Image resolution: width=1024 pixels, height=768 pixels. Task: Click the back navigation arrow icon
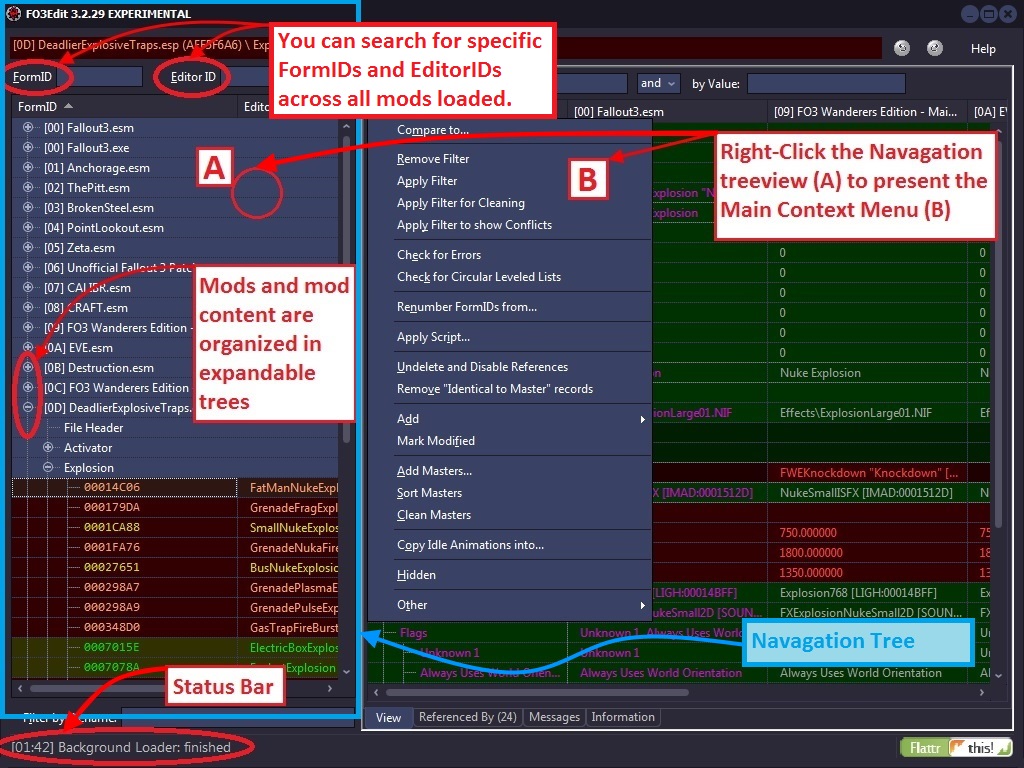pyautogui.click(x=902, y=48)
